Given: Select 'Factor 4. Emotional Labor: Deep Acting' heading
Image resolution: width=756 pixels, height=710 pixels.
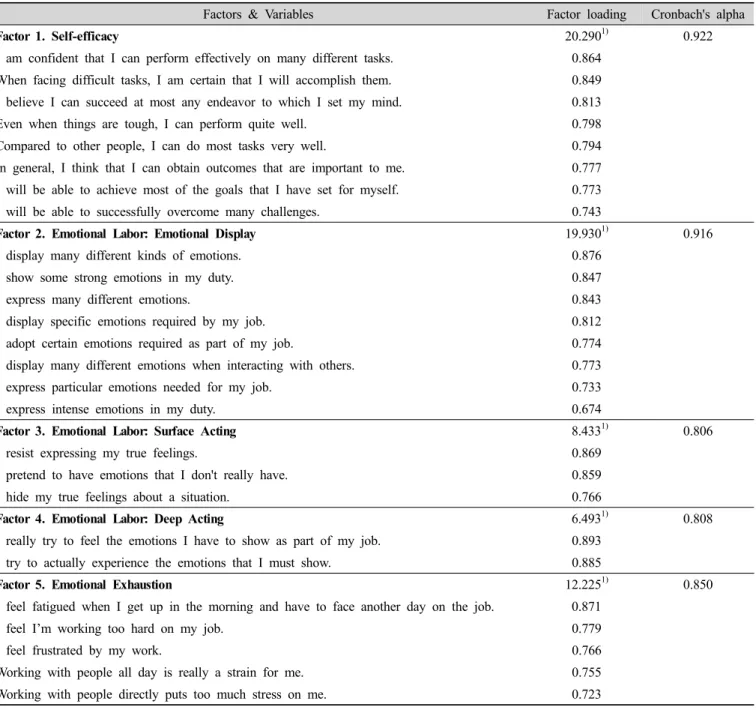Looking at the screenshot, I should (x=112, y=519).
